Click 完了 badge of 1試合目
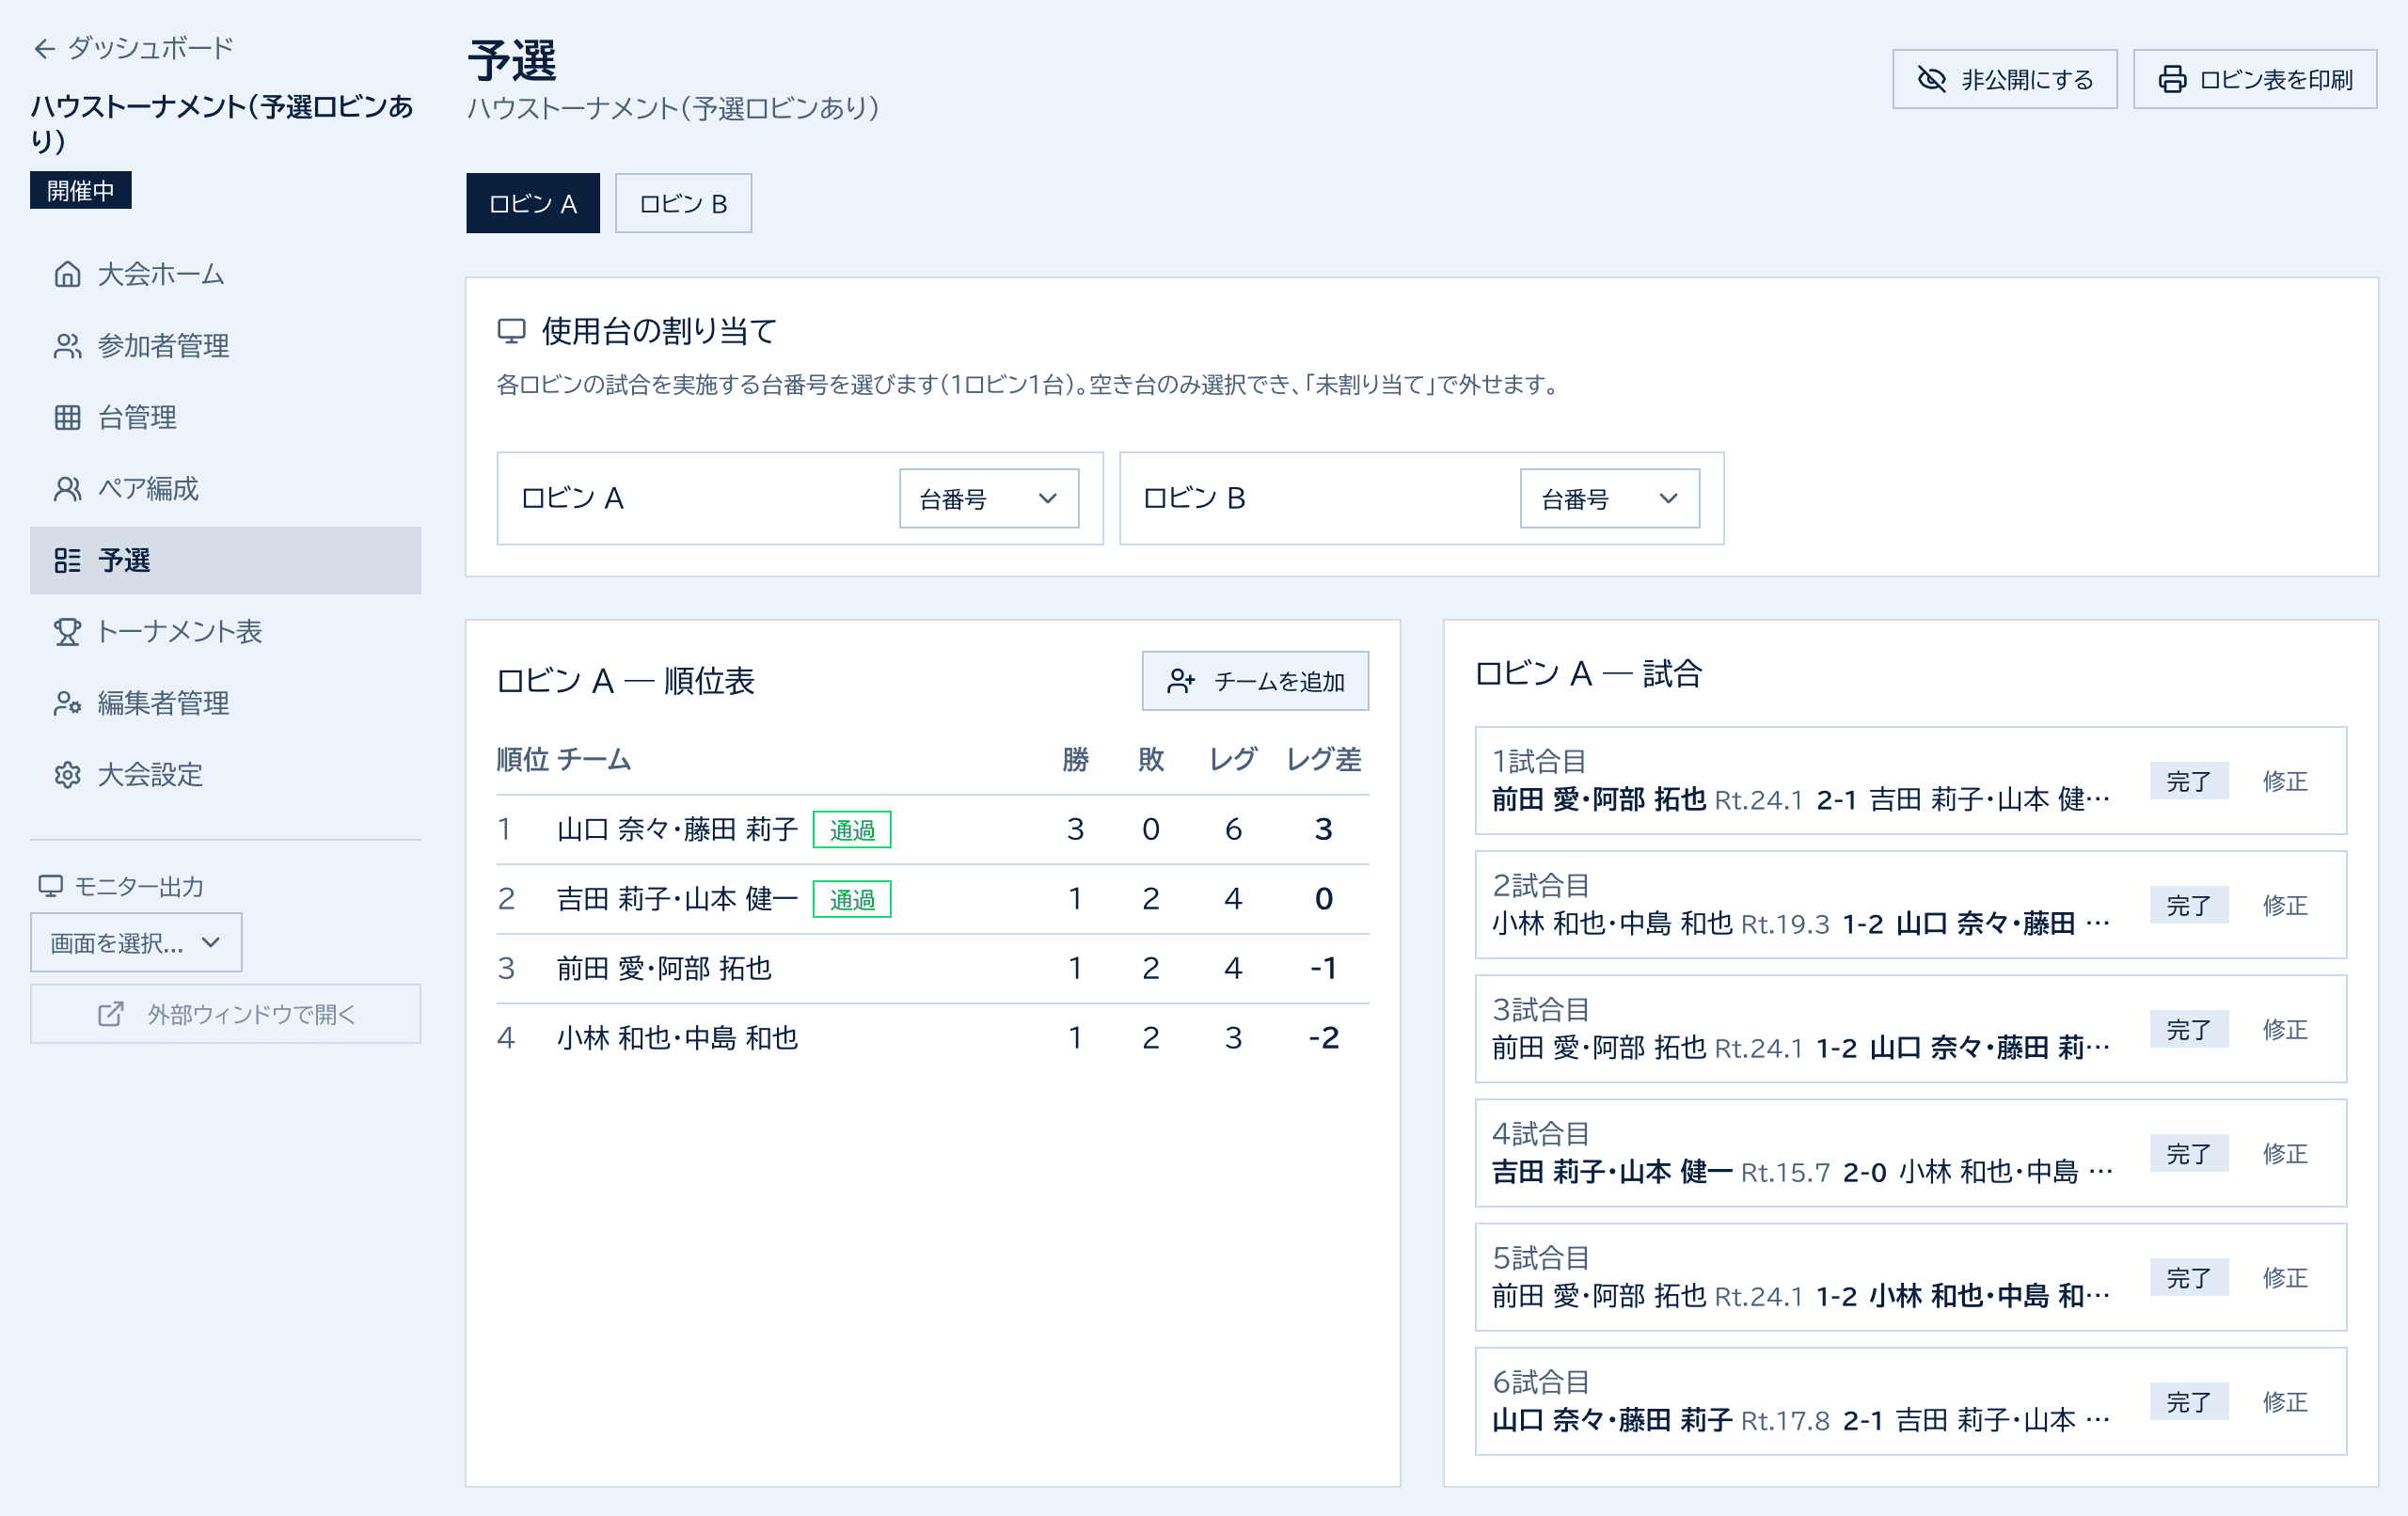Screen dimensions: 2408x1516 click(x=2188, y=781)
